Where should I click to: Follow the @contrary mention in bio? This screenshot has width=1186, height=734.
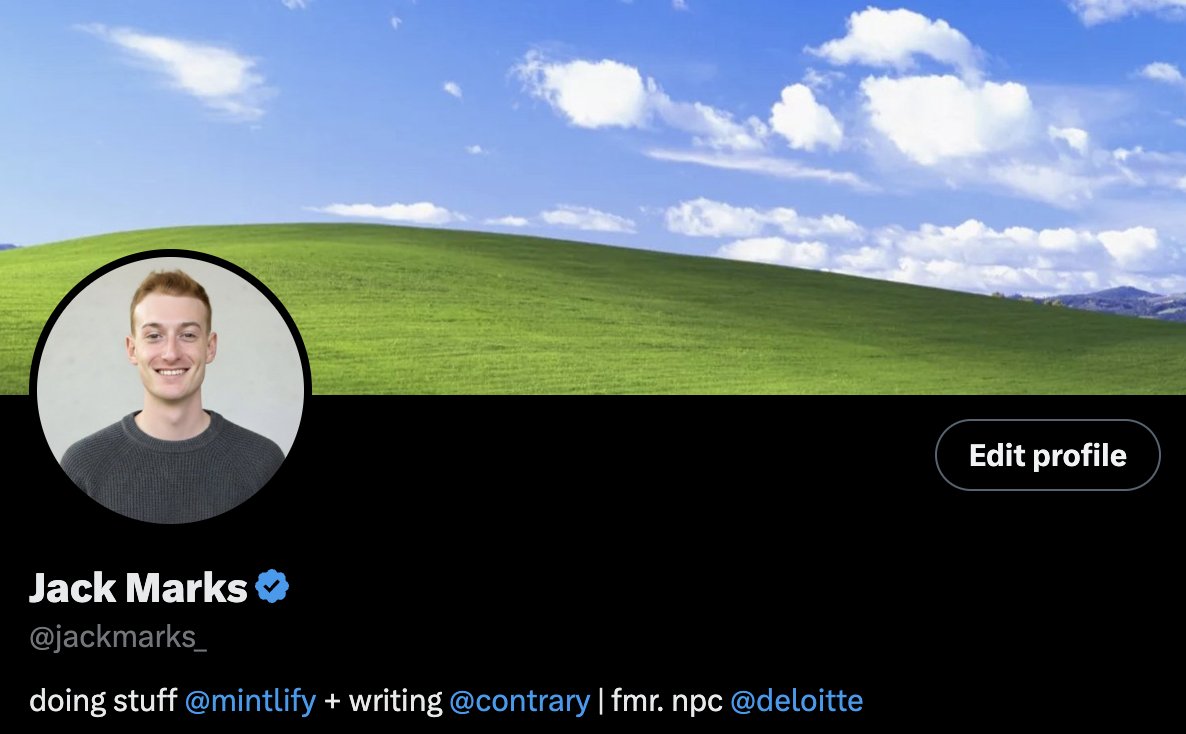click(x=520, y=701)
